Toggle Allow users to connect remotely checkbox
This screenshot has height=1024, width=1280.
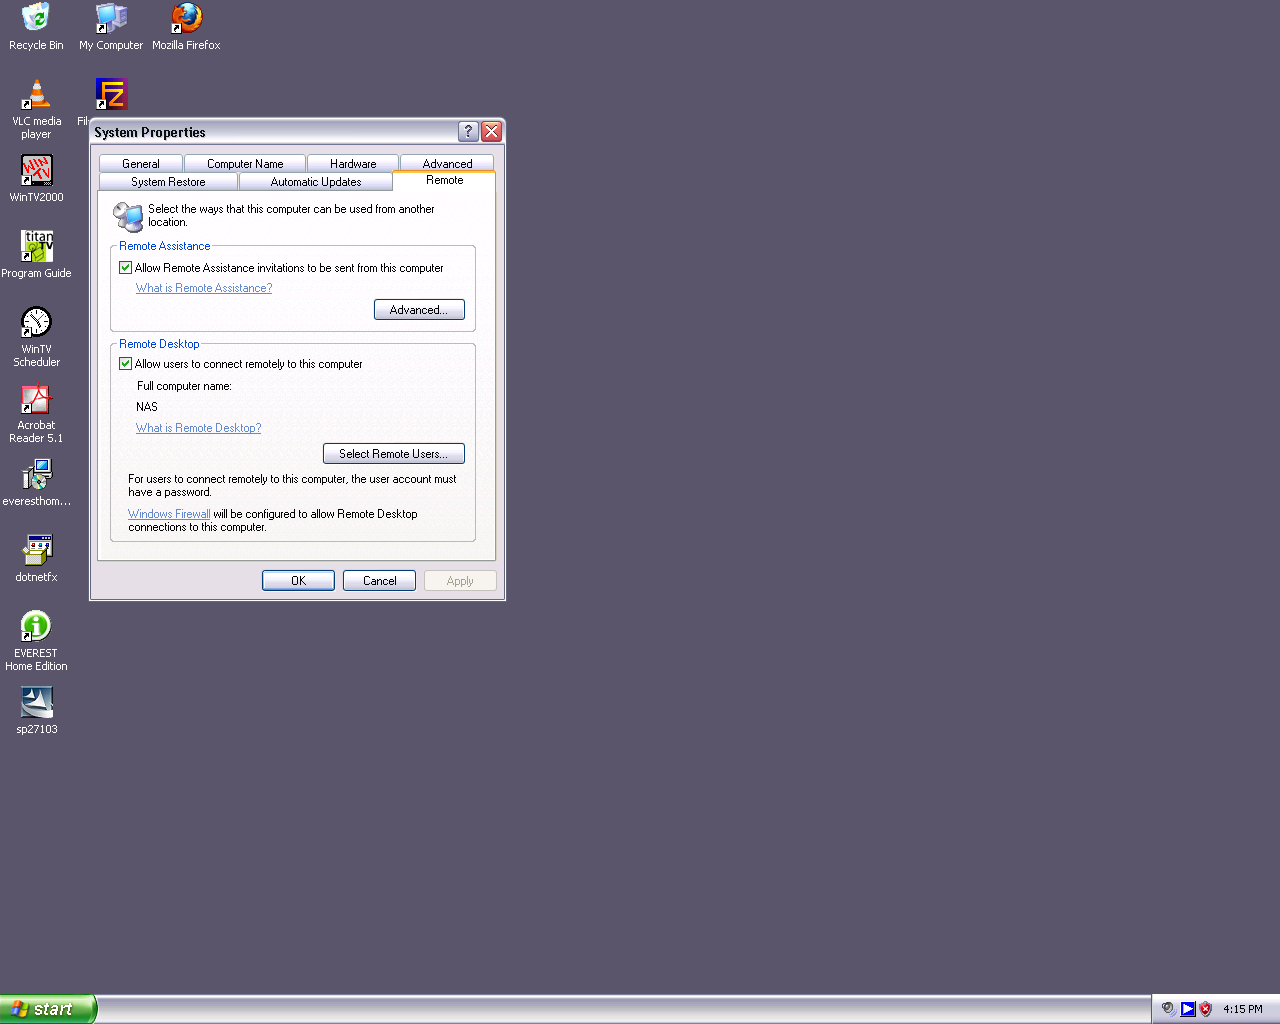[x=126, y=364]
